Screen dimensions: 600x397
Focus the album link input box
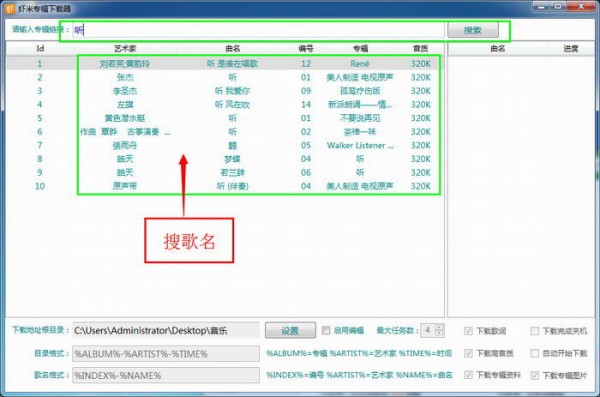(258, 30)
